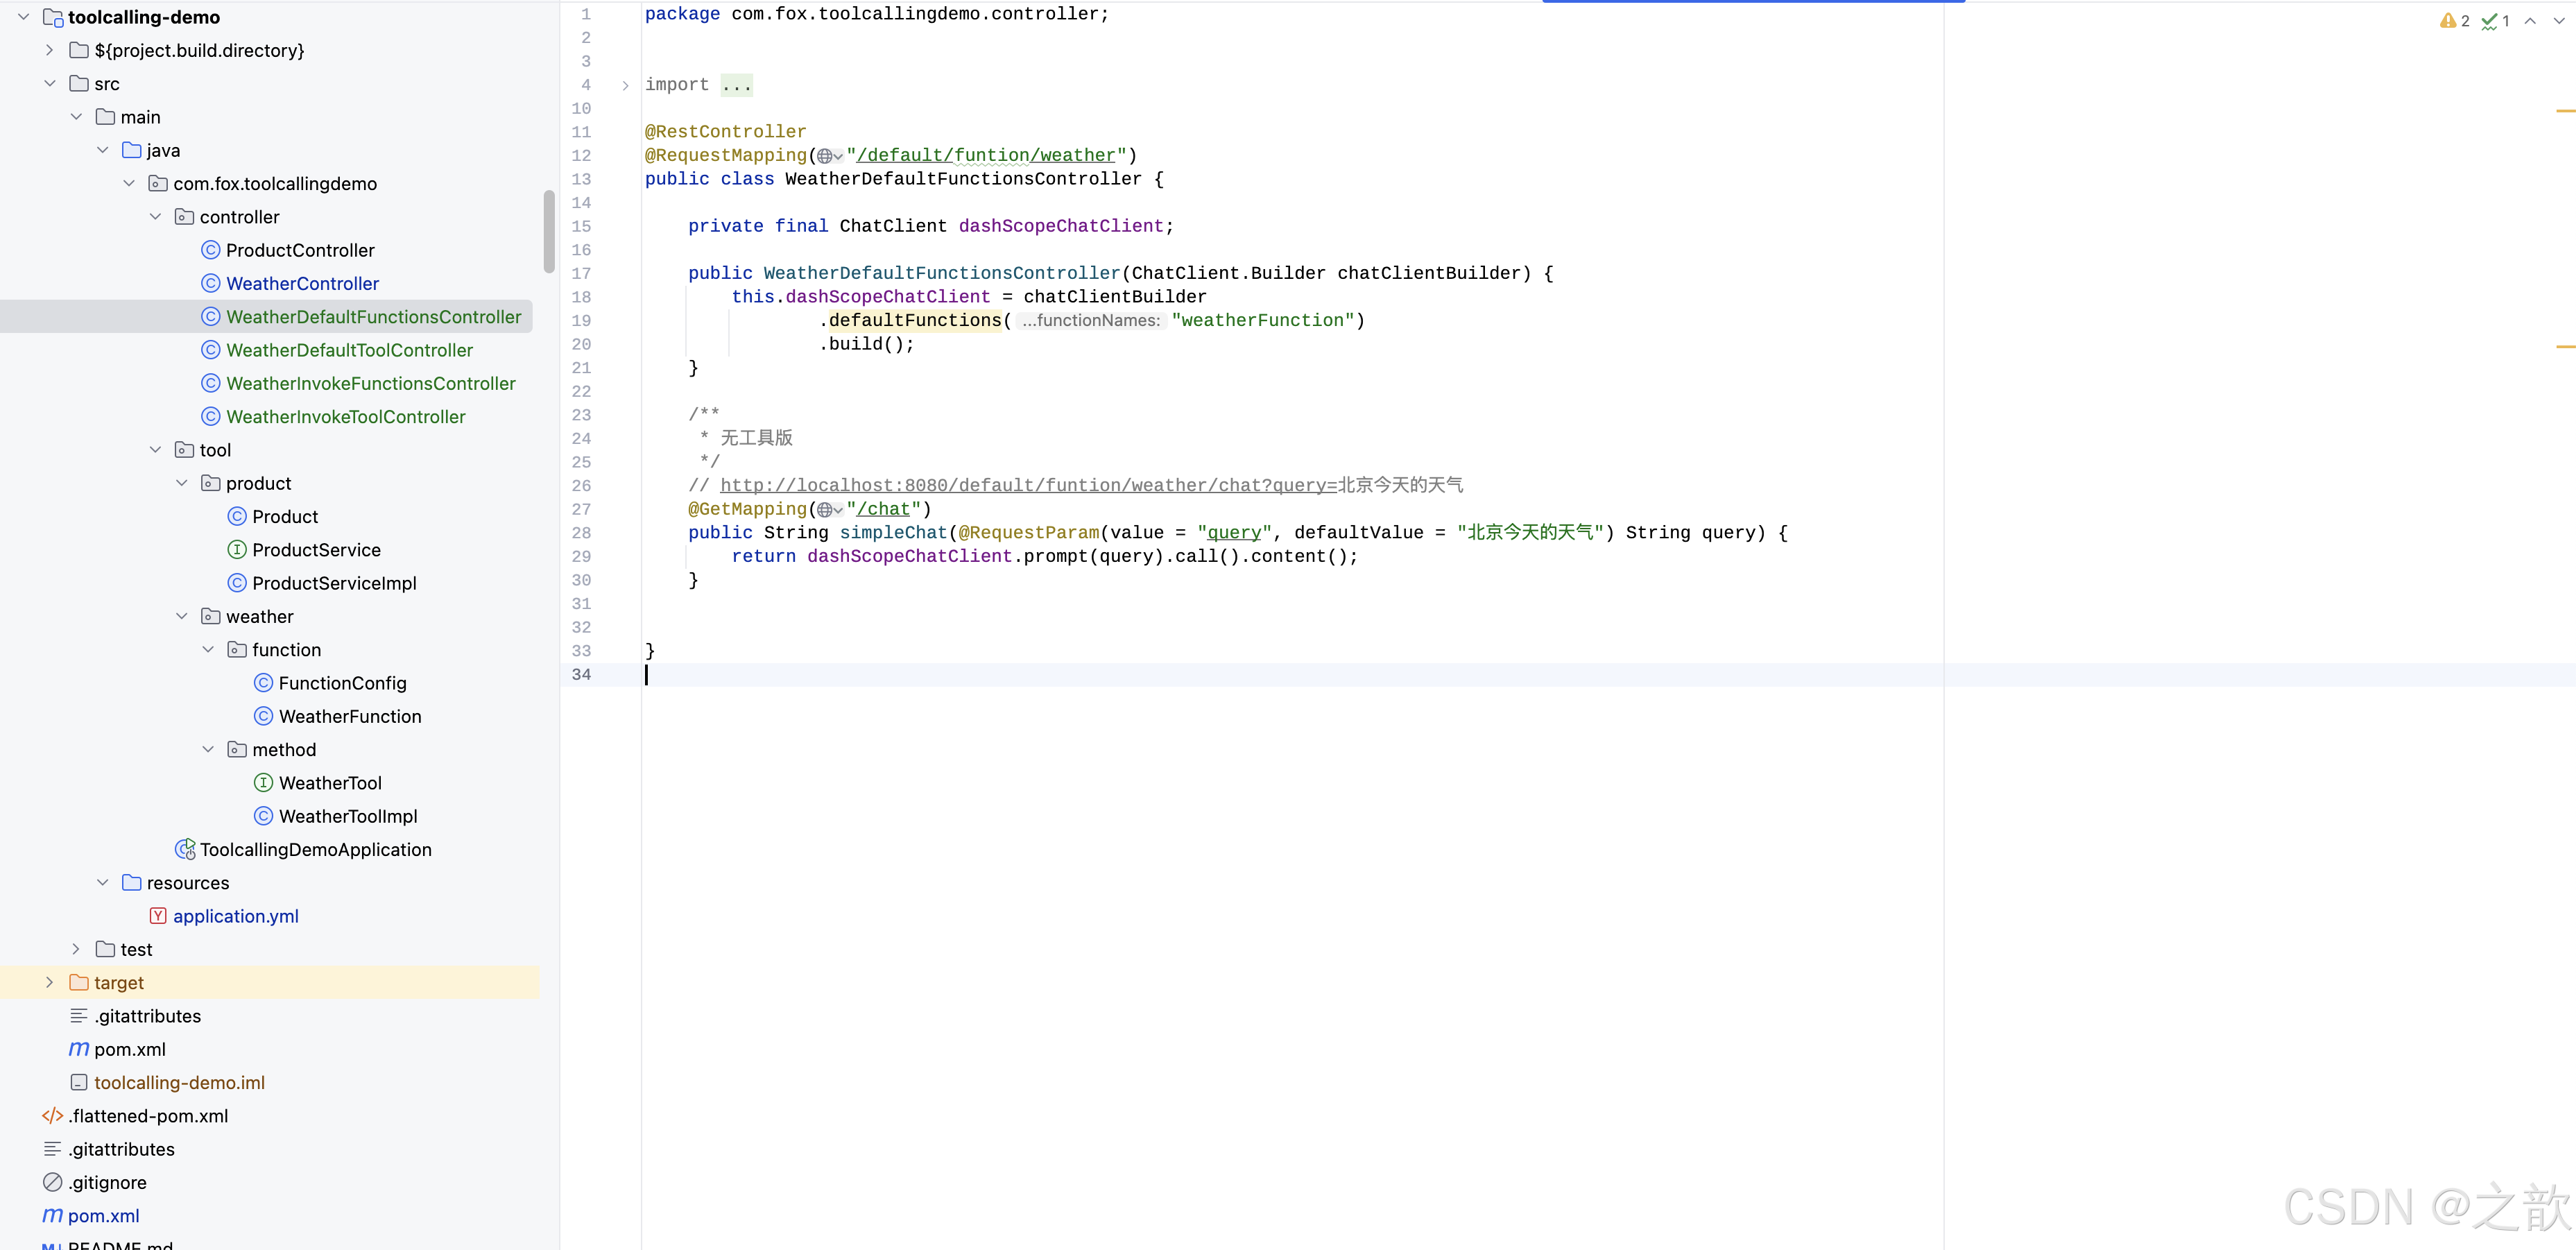Expand the test folder
The height and width of the screenshot is (1250, 2576).
(76, 949)
